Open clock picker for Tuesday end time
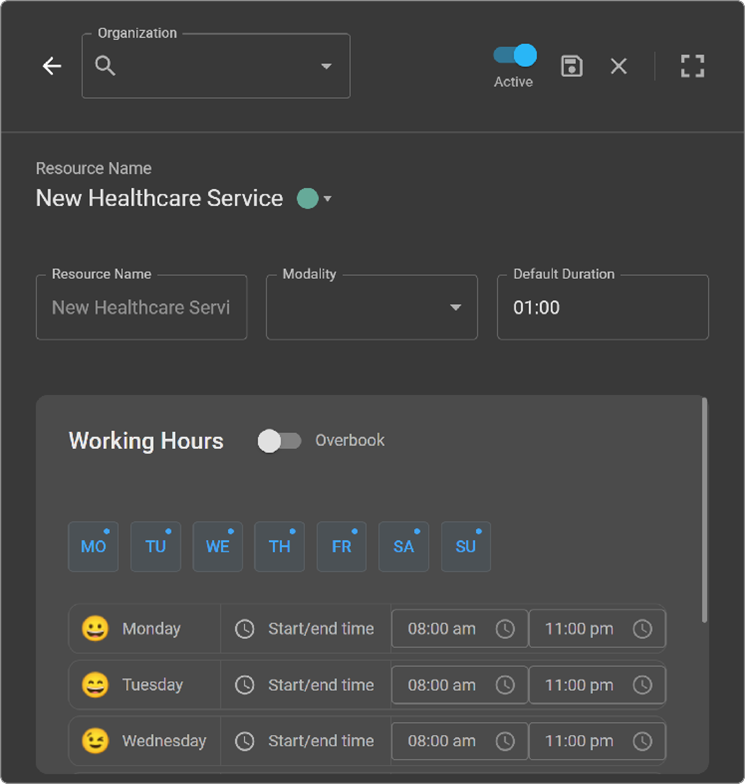Image resolution: width=745 pixels, height=784 pixels. [642, 685]
